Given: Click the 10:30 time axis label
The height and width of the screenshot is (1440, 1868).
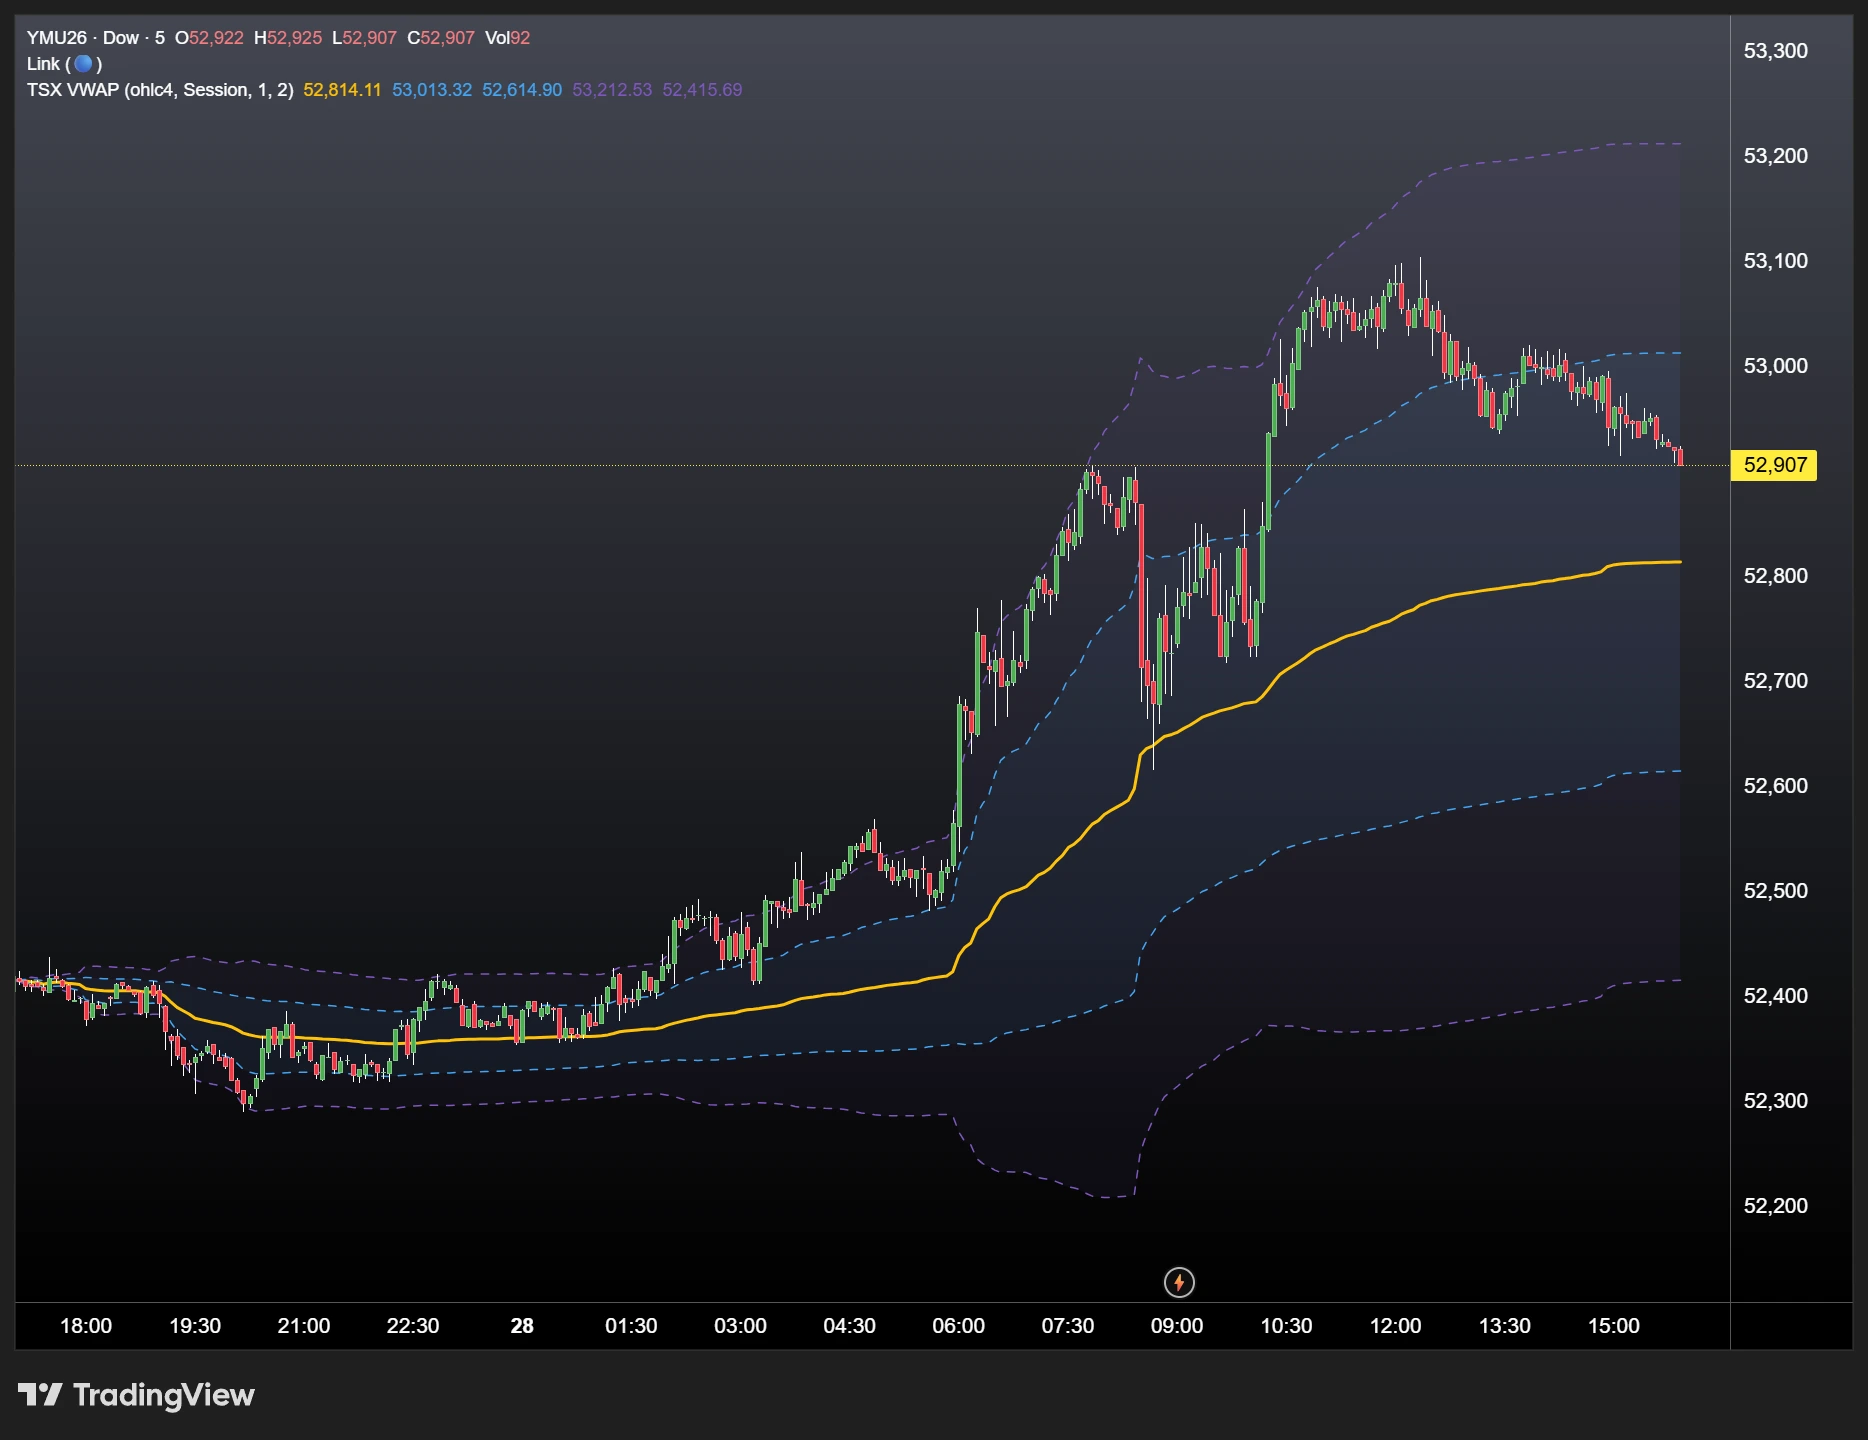Looking at the screenshot, I should click(1286, 1326).
